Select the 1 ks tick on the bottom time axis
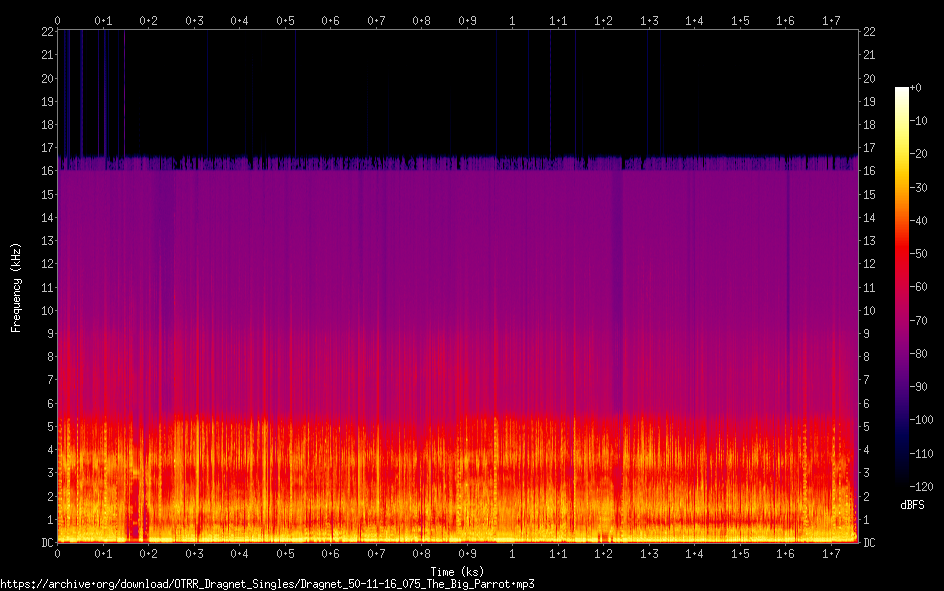Viewport: 944px width, 591px height. (513, 553)
